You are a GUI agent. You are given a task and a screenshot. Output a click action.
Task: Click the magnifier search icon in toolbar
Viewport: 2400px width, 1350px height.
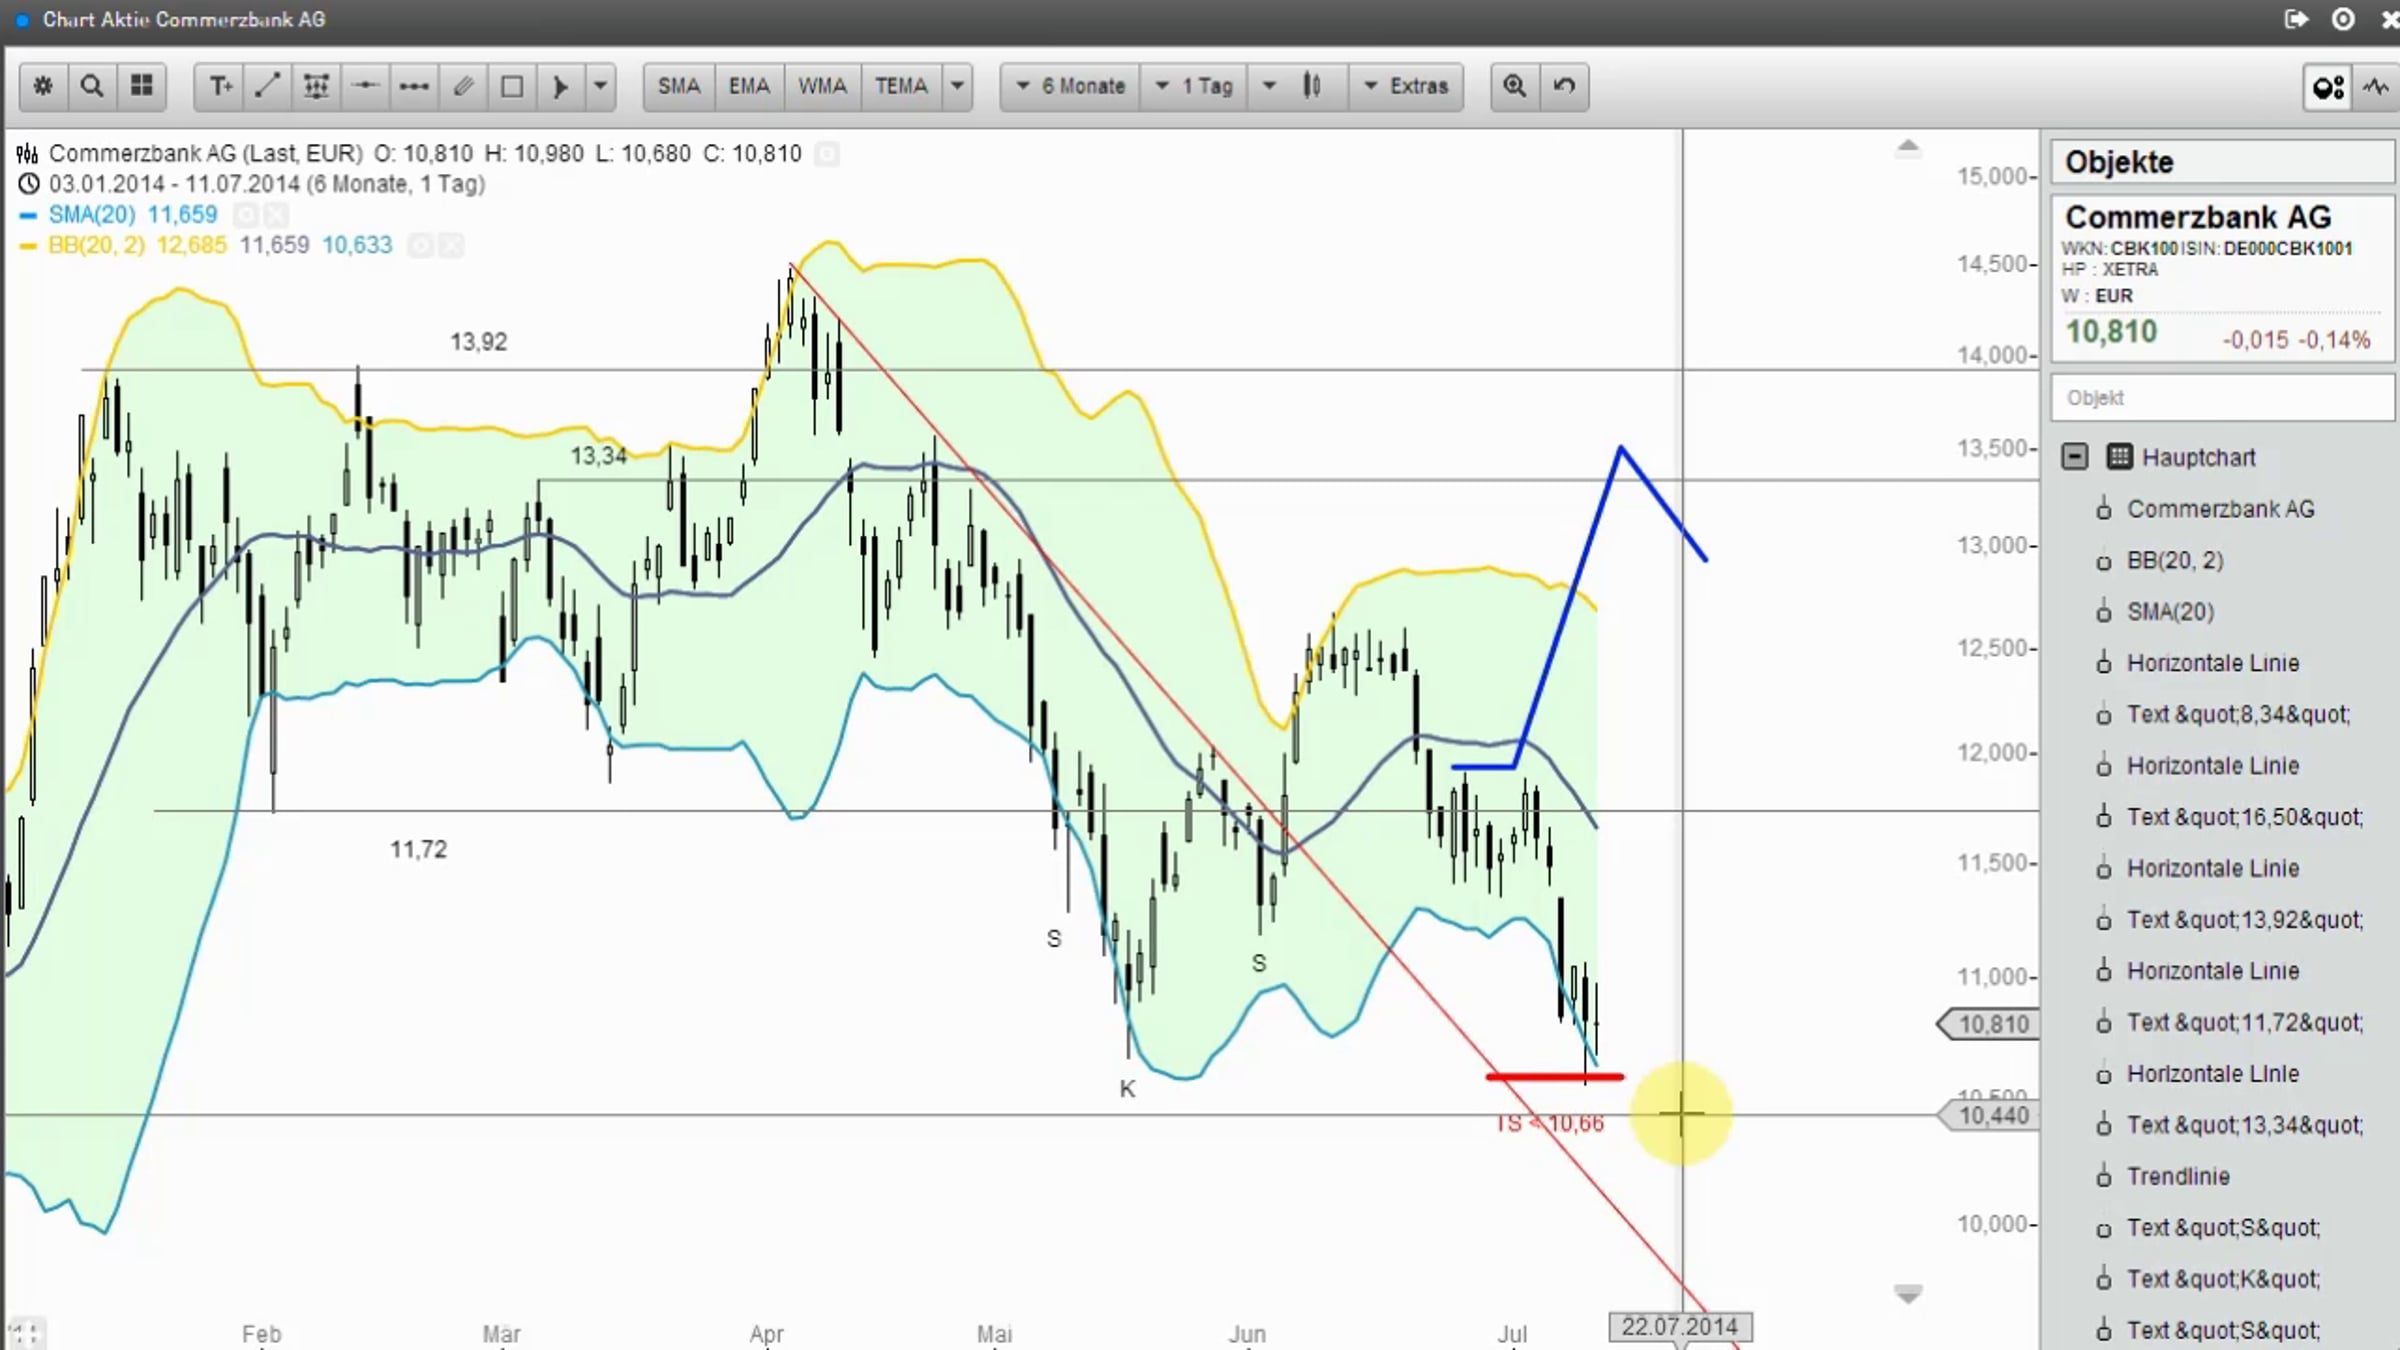pyautogui.click(x=92, y=86)
